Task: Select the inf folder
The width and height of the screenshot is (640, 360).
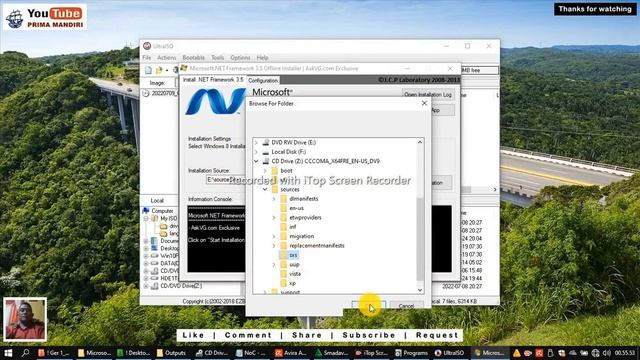Action: (293, 227)
